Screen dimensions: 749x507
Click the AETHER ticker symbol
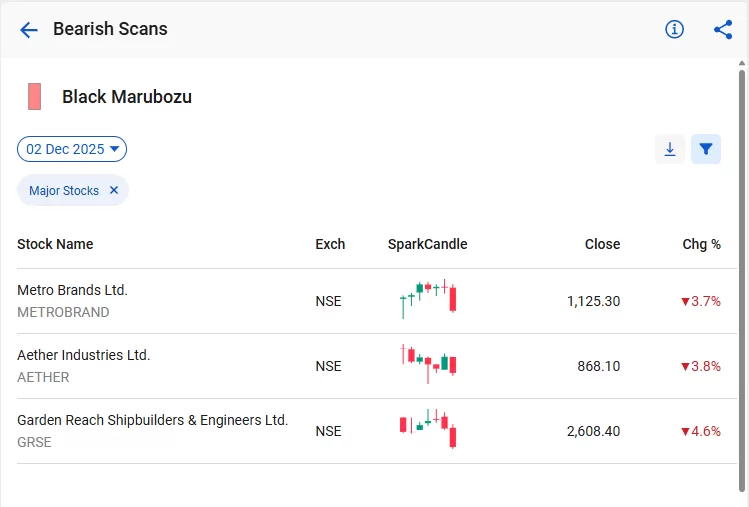click(43, 377)
